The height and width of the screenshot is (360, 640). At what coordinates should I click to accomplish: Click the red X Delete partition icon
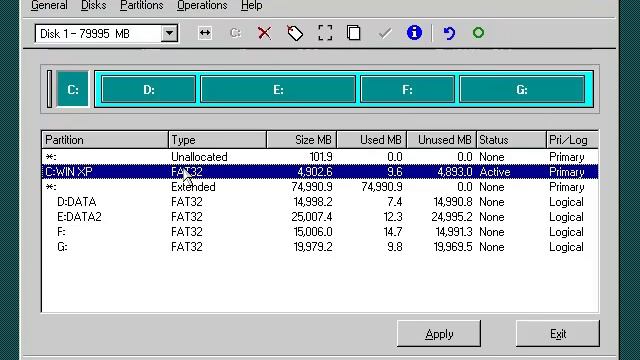264,33
